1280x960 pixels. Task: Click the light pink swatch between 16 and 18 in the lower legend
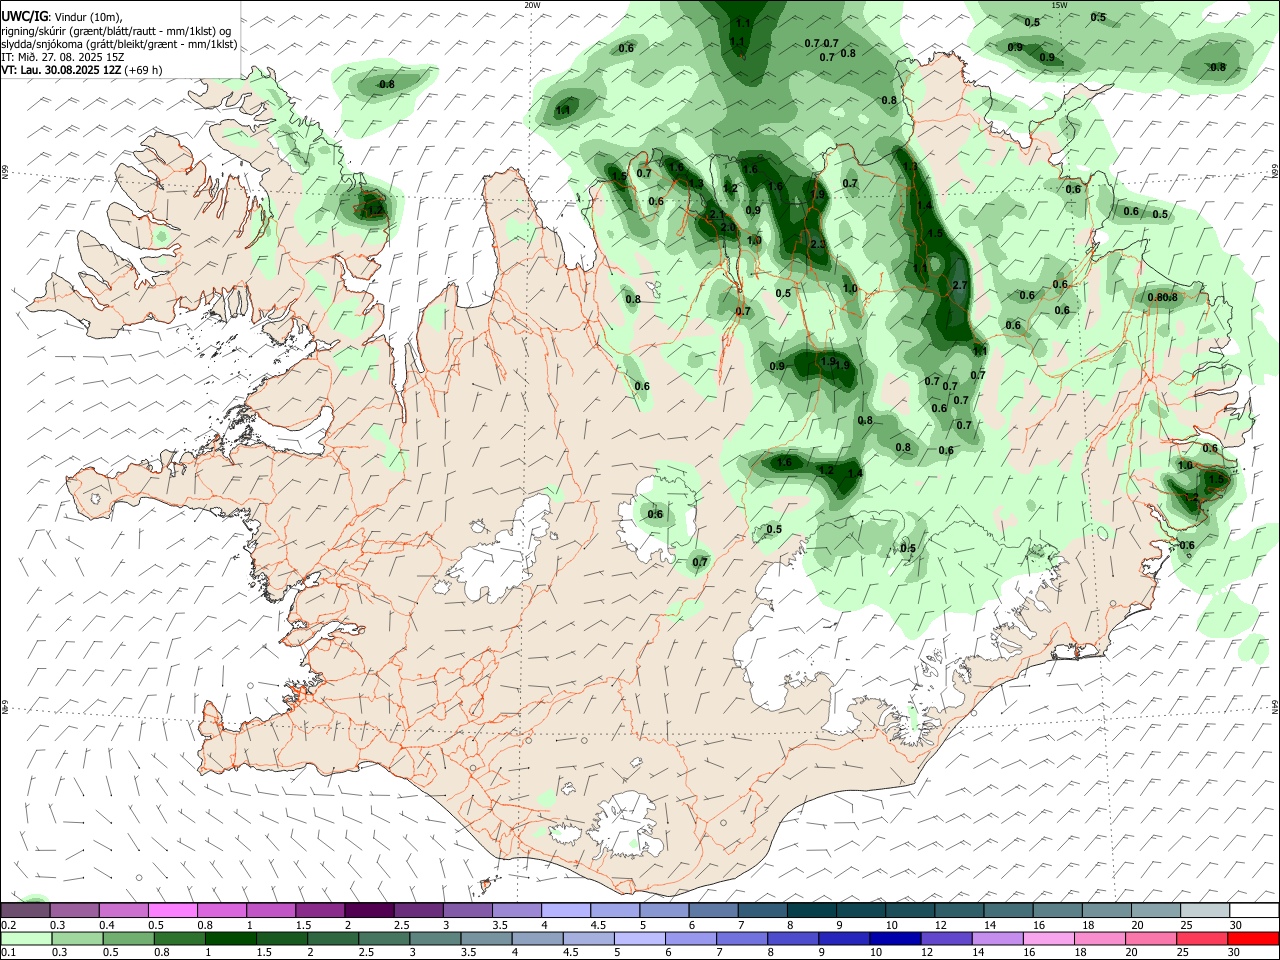click(1049, 938)
